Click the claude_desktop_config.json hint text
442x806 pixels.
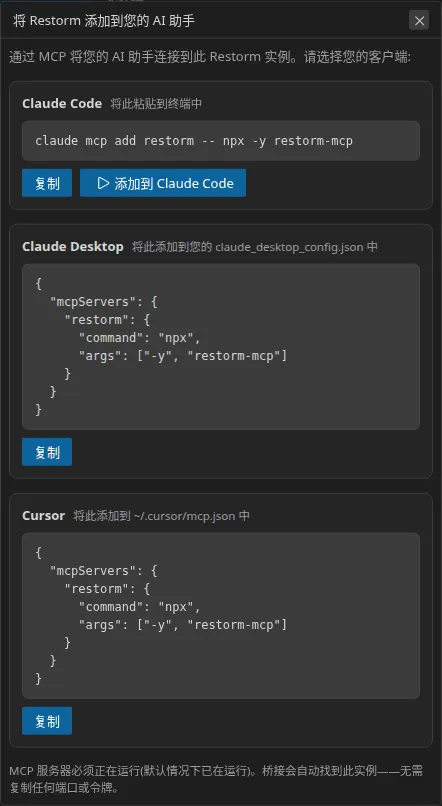pos(254,247)
